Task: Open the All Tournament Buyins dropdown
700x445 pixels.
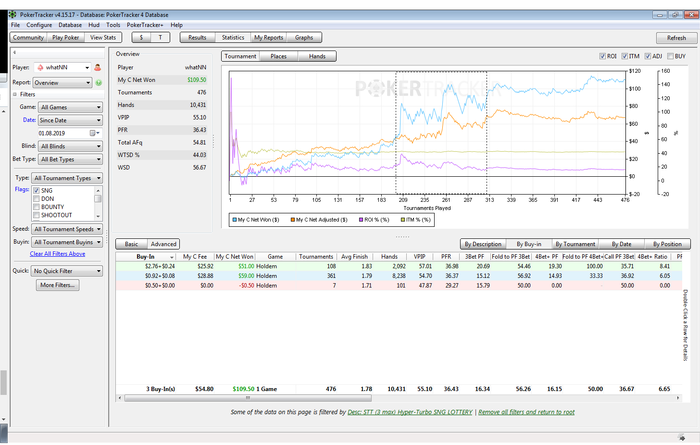Action: point(67,242)
